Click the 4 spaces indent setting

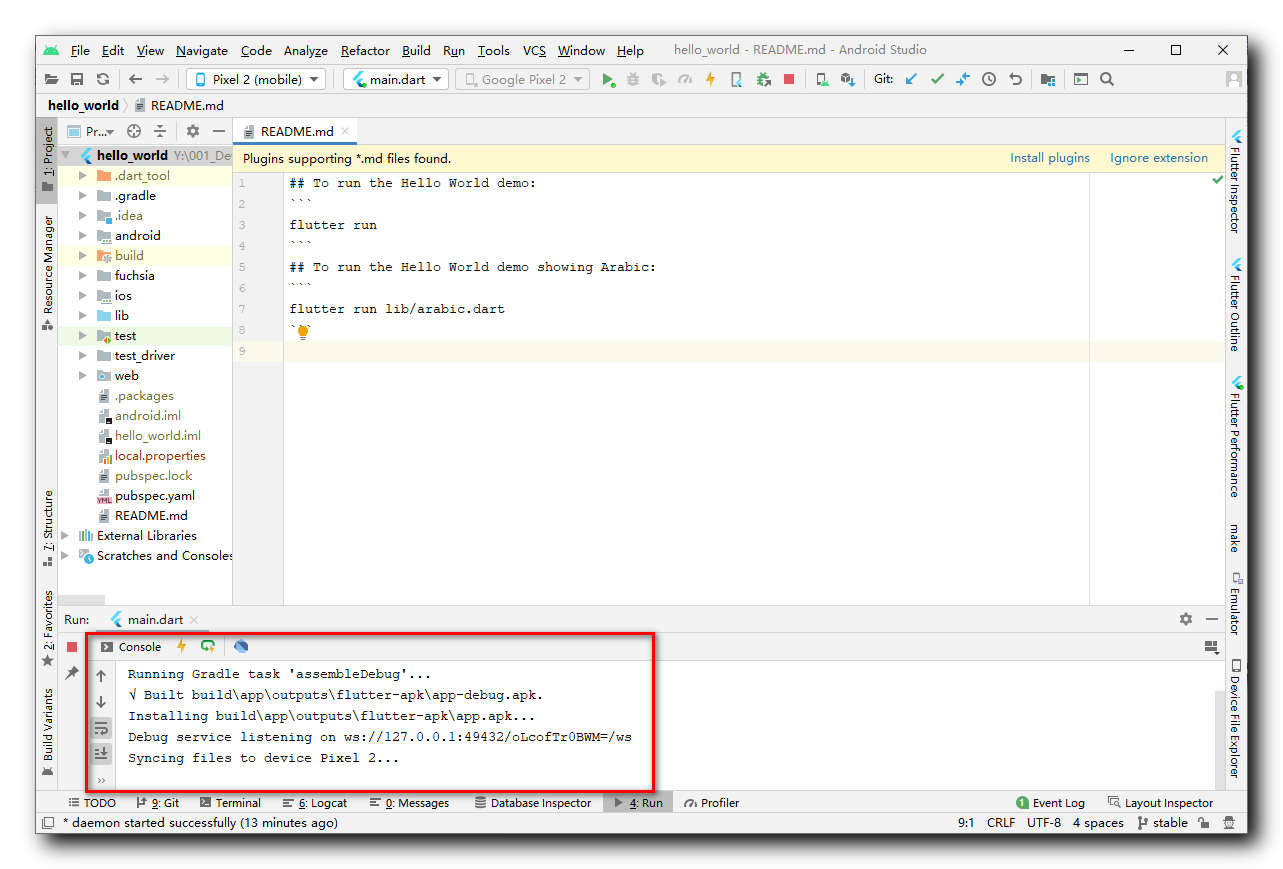[1098, 823]
